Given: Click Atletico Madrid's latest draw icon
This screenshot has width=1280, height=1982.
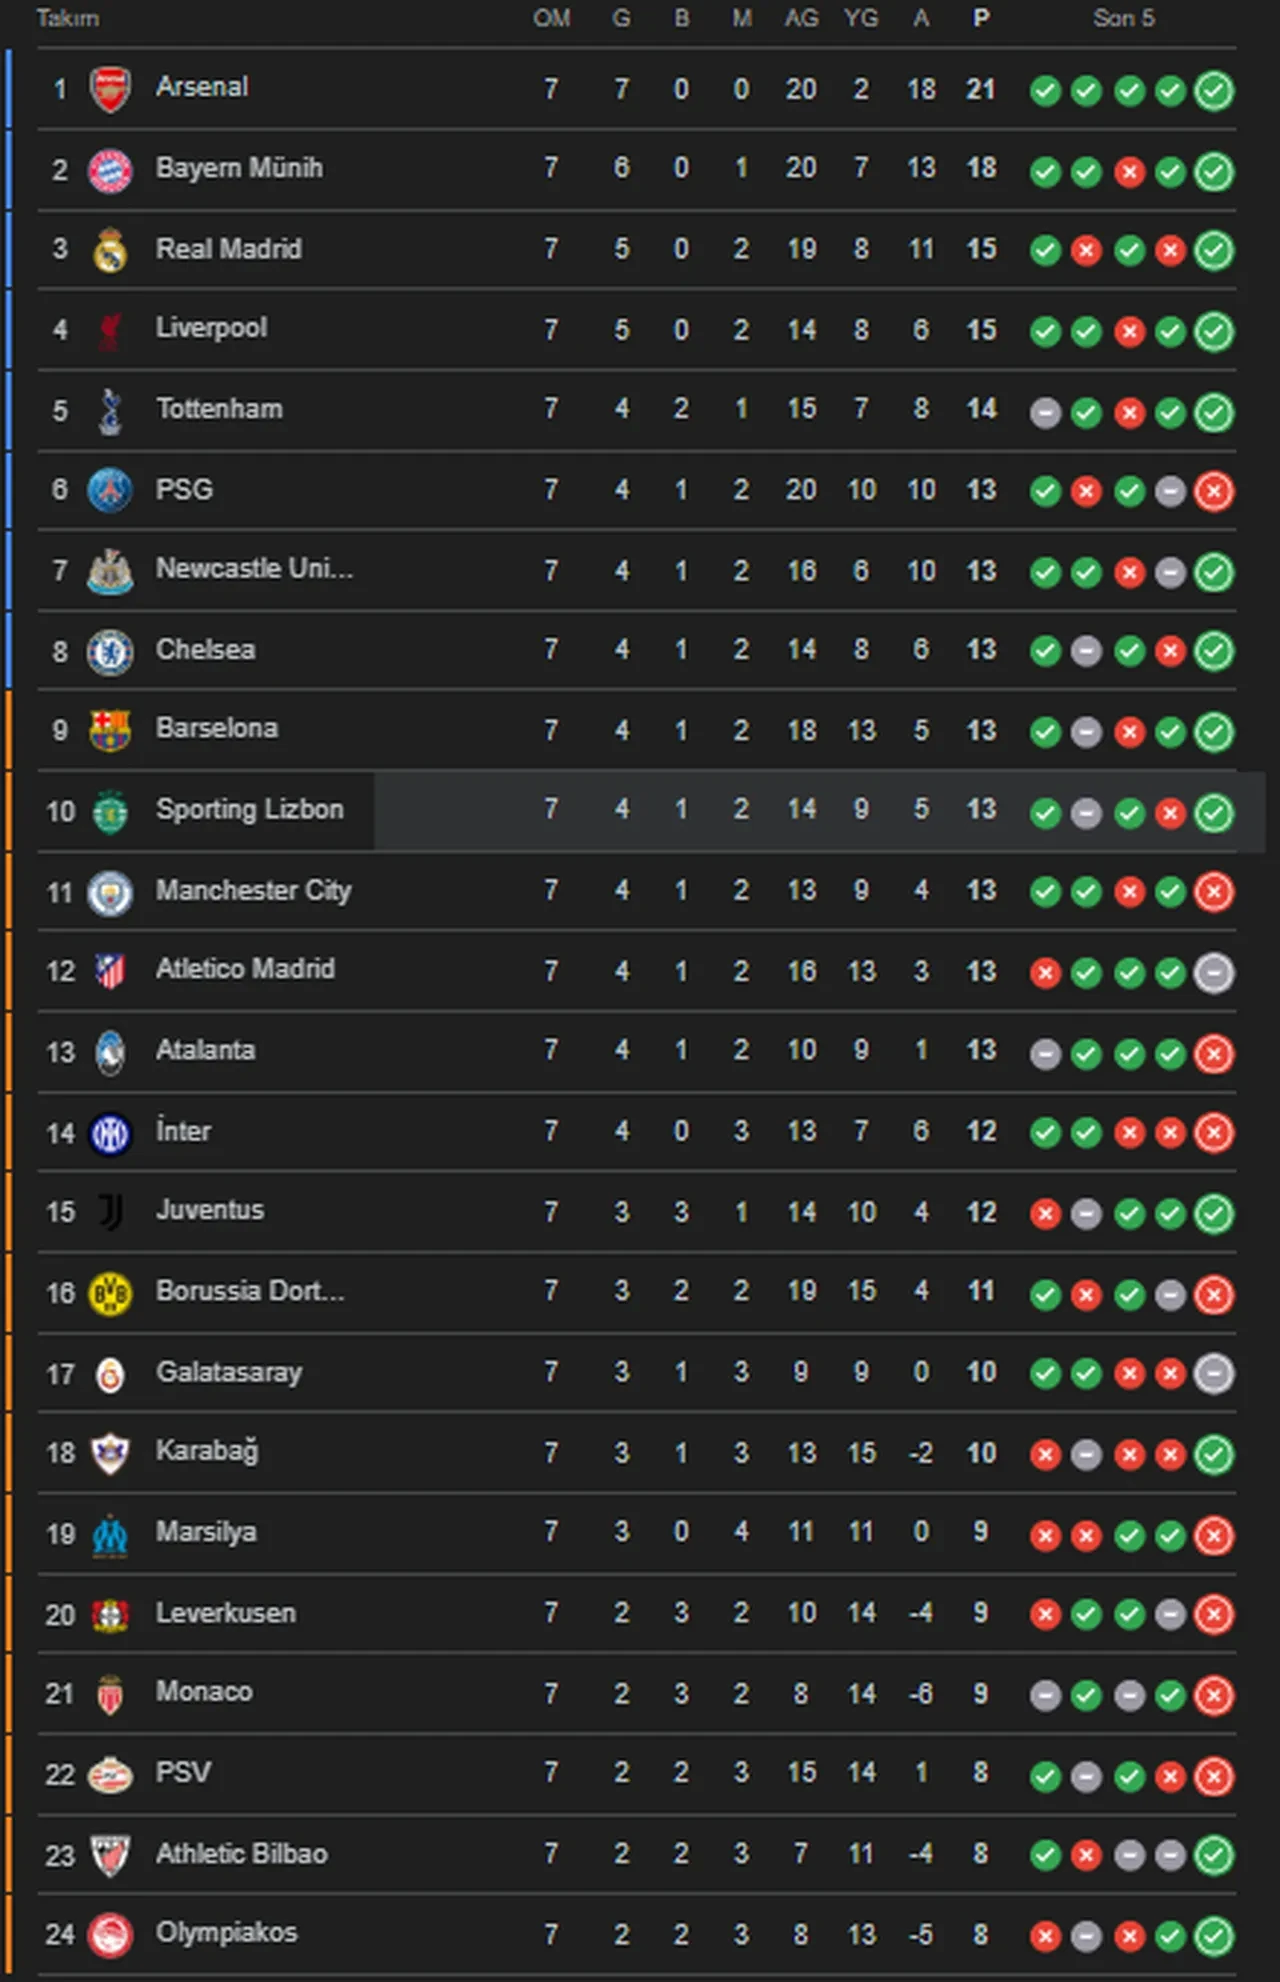Looking at the screenshot, I should coord(1213,973).
